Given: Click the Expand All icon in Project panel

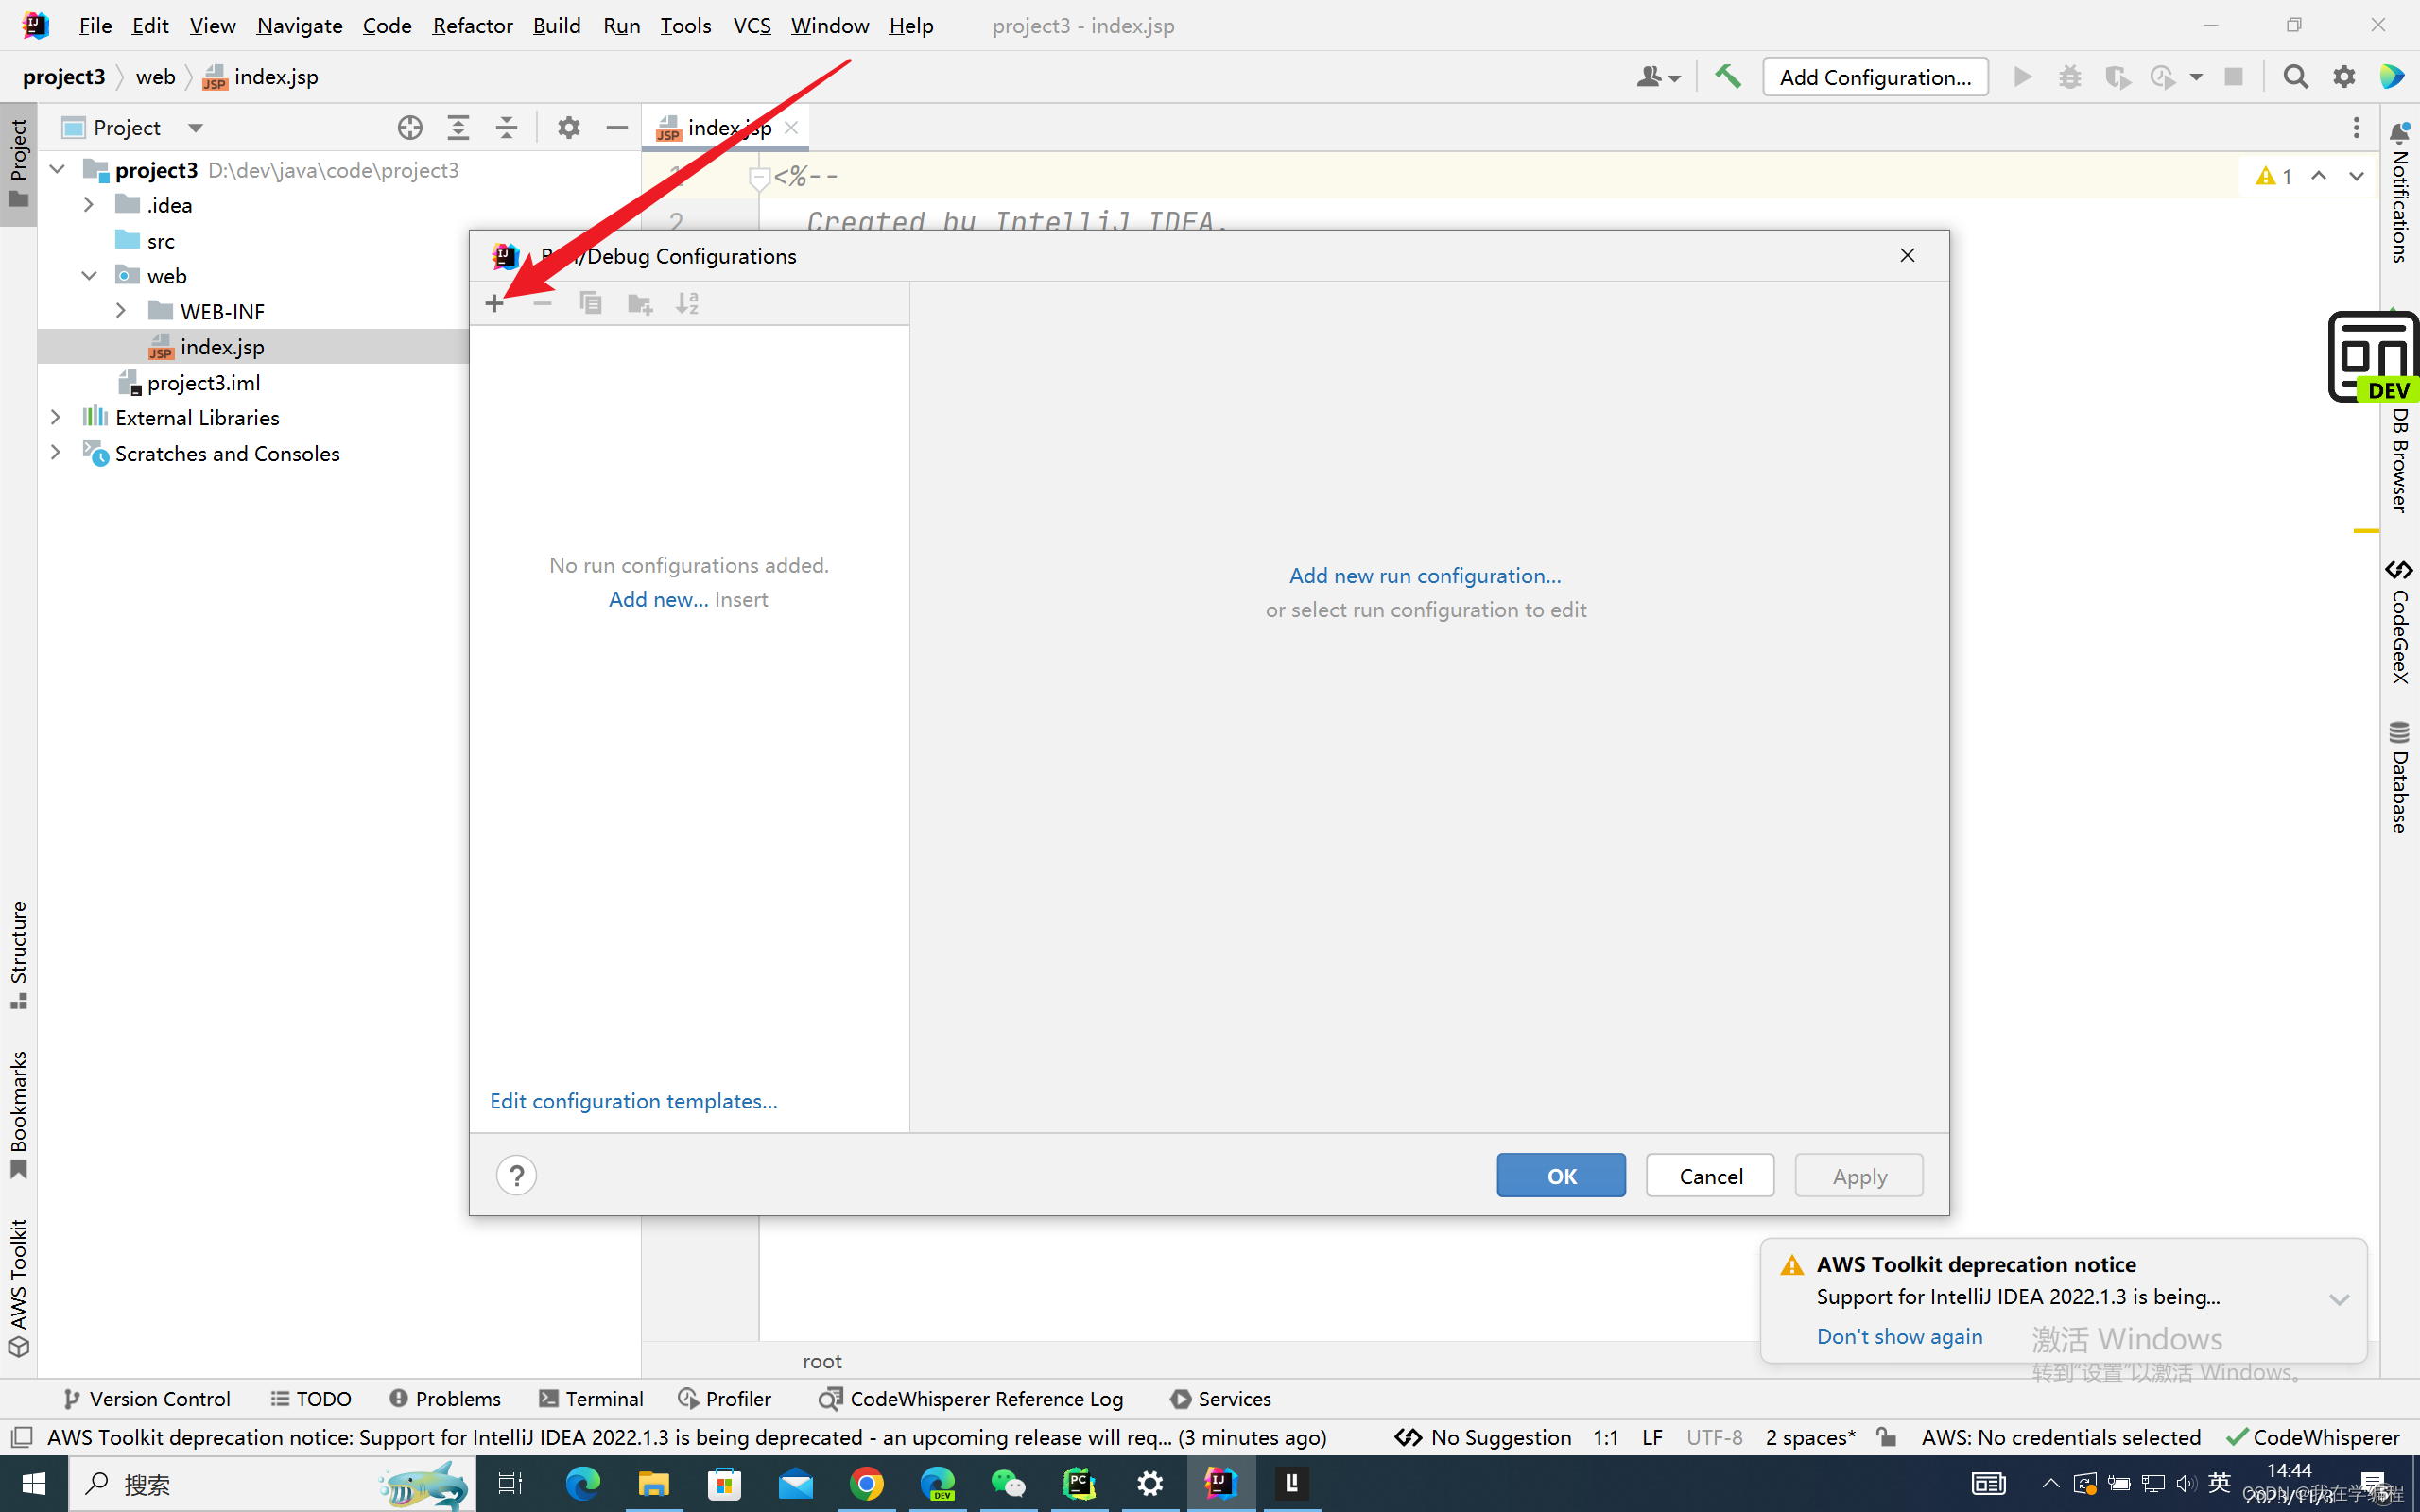Looking at the screenshot, I should (x=458, y=127).
